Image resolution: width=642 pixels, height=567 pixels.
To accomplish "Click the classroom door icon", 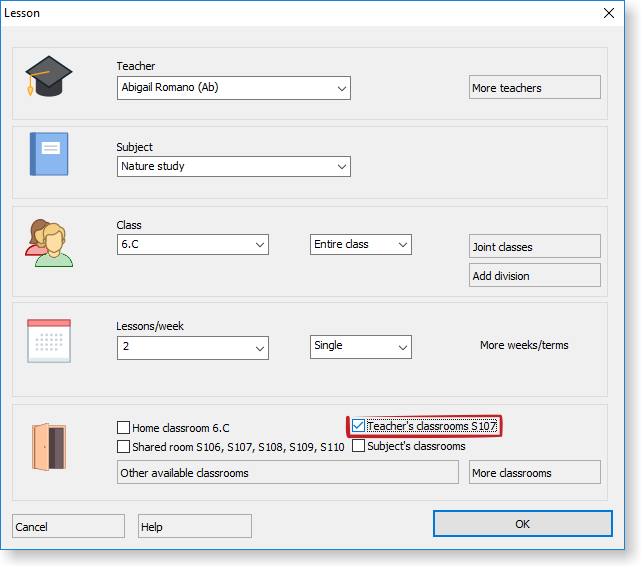I will 48,446.
